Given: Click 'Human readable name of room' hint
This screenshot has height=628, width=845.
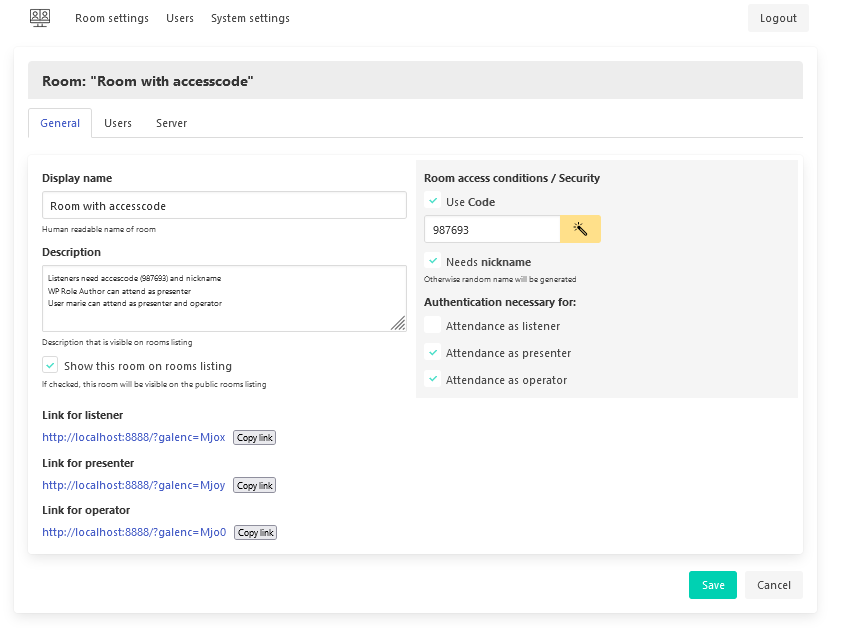Looking at the screenshot, I should click(99, 229).
